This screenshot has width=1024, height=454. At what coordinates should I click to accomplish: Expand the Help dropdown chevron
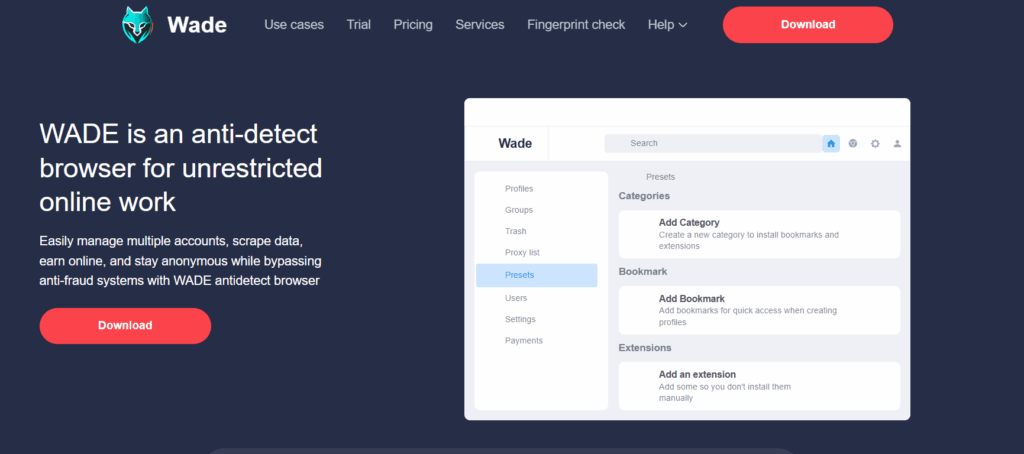(x=683, y=25)
